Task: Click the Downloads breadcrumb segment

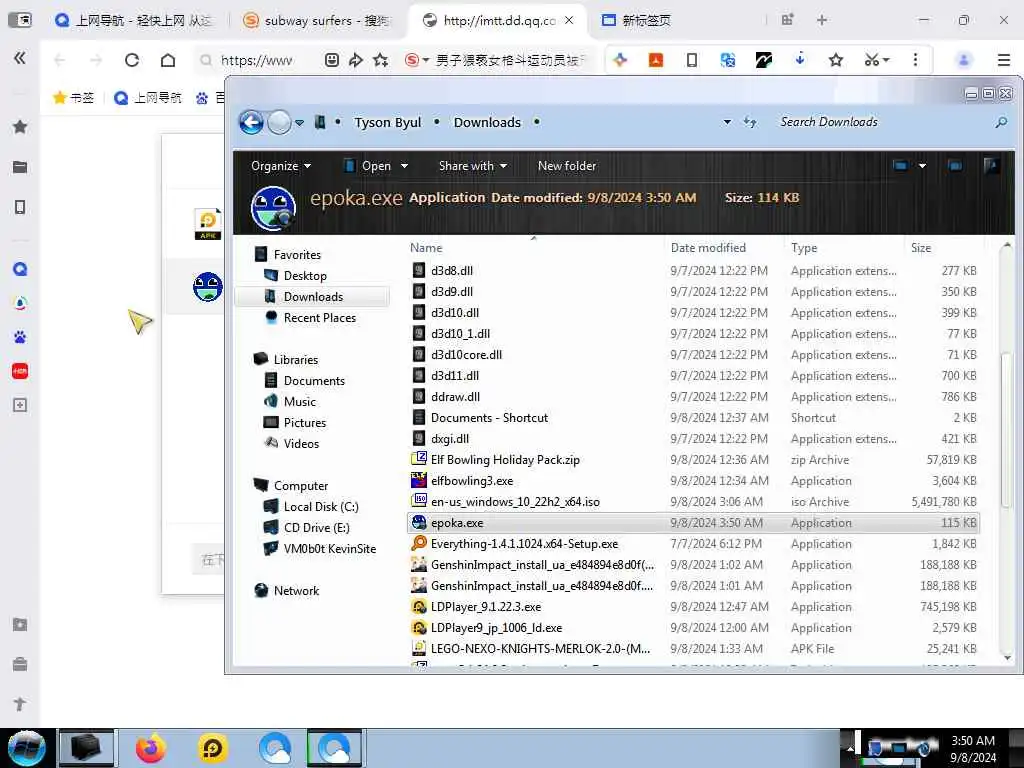Action: 487,122
